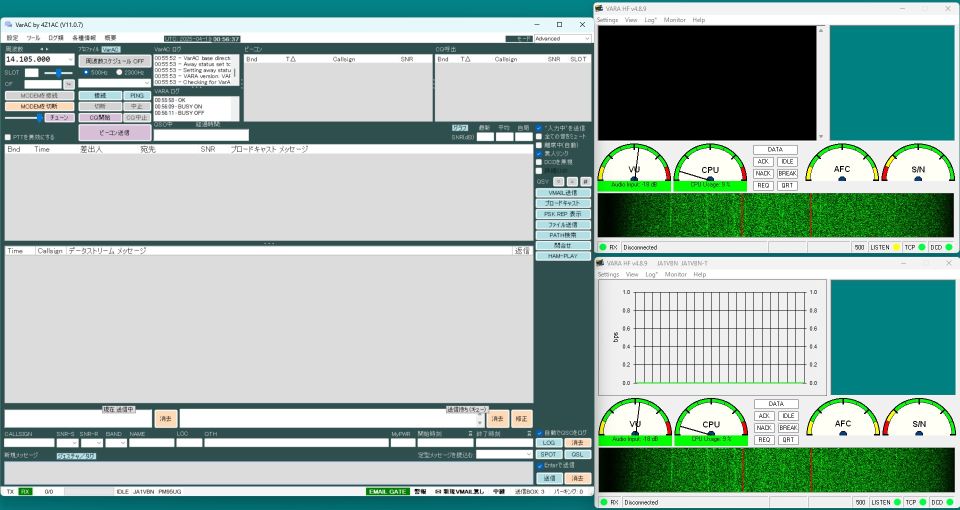
Task: Click the SPOT button
Action: [x=549, y=454]
